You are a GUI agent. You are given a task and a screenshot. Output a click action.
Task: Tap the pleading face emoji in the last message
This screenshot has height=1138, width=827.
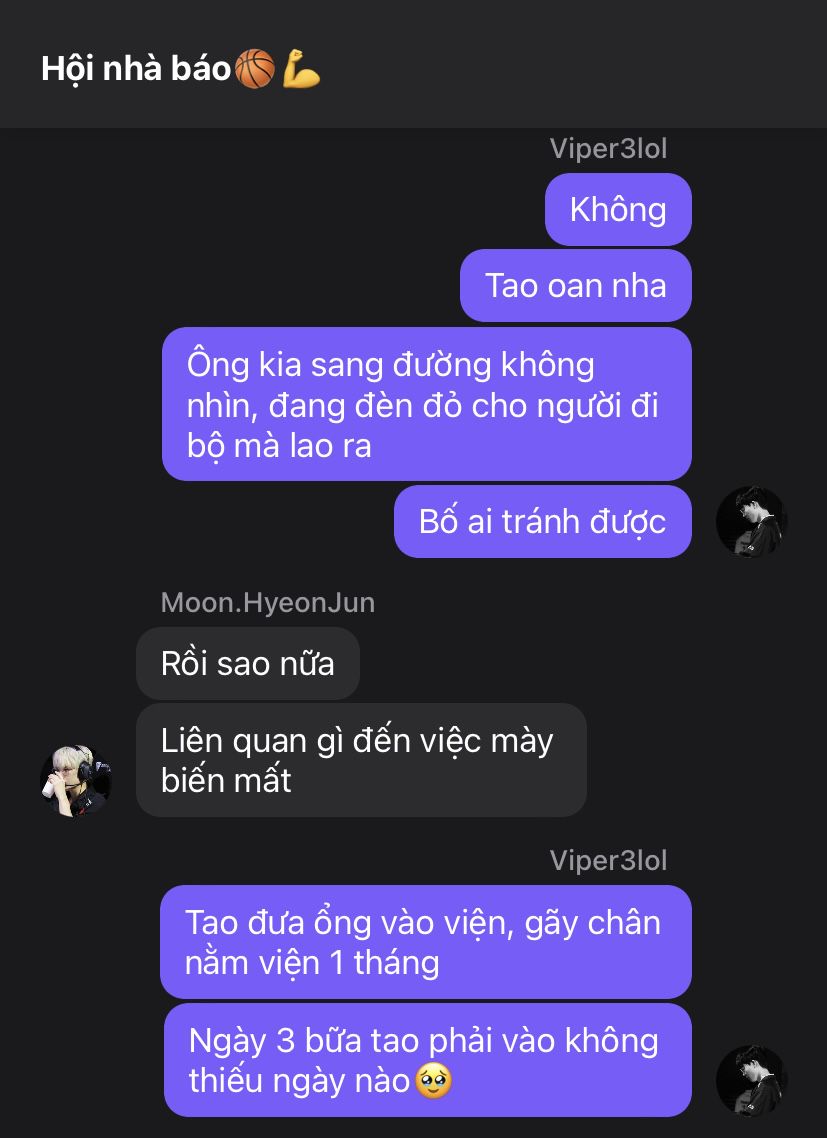[433, 1081]
